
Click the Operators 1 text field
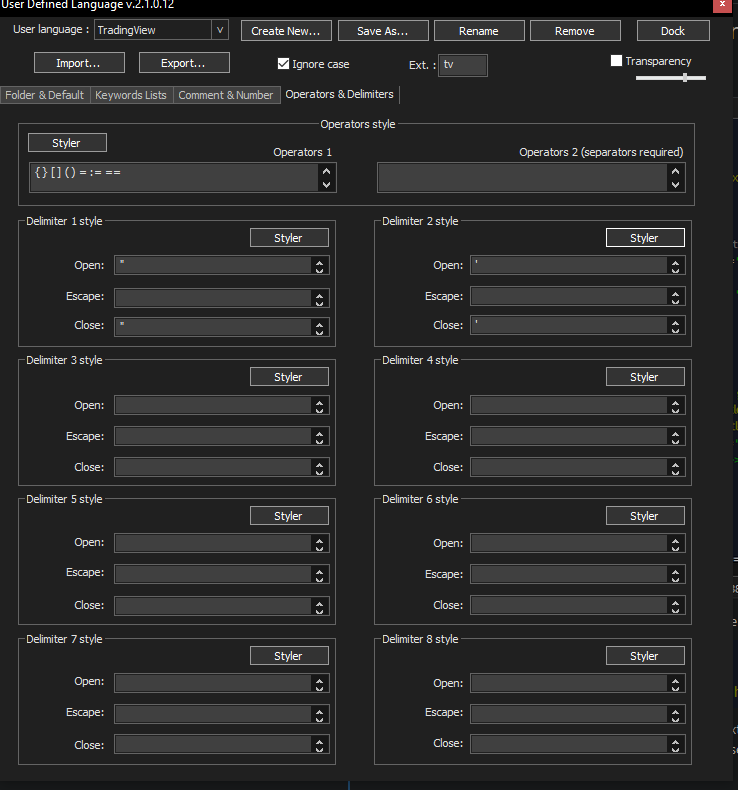[174, 177]
